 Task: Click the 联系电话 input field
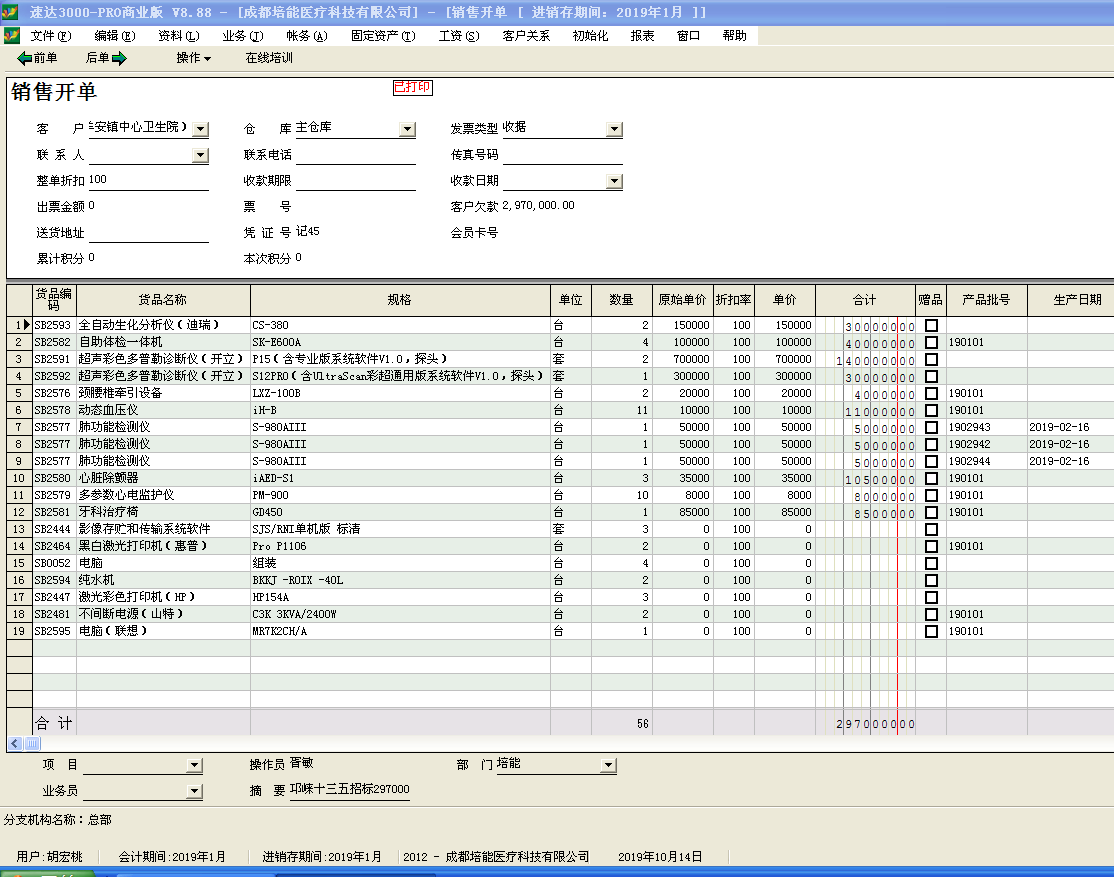click(355, 155)
